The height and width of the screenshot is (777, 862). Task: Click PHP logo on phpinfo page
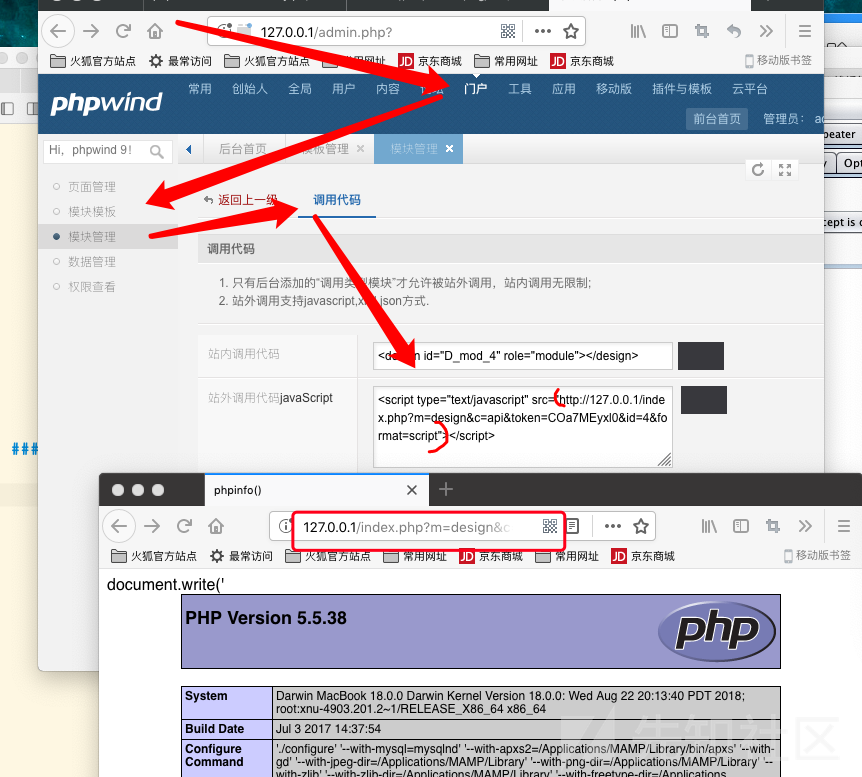[716, 631]
